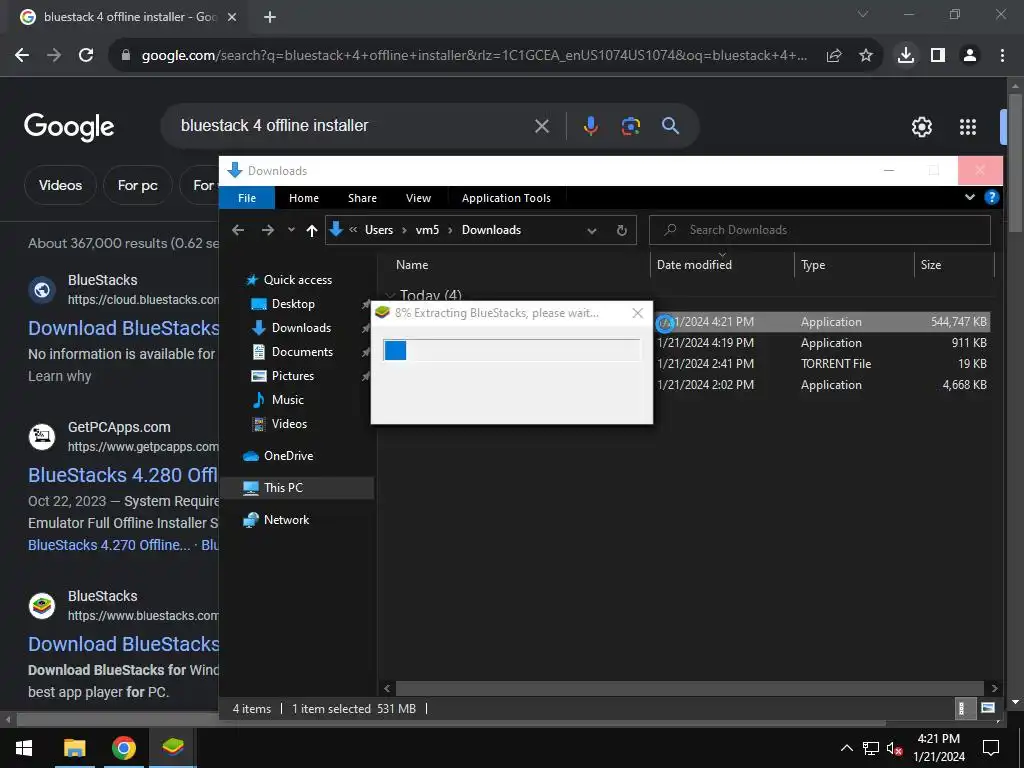The width and height of the screenshot is (1024, 768).
Task: Show hidden system tray icons
Action: click(x=846, y=748)
